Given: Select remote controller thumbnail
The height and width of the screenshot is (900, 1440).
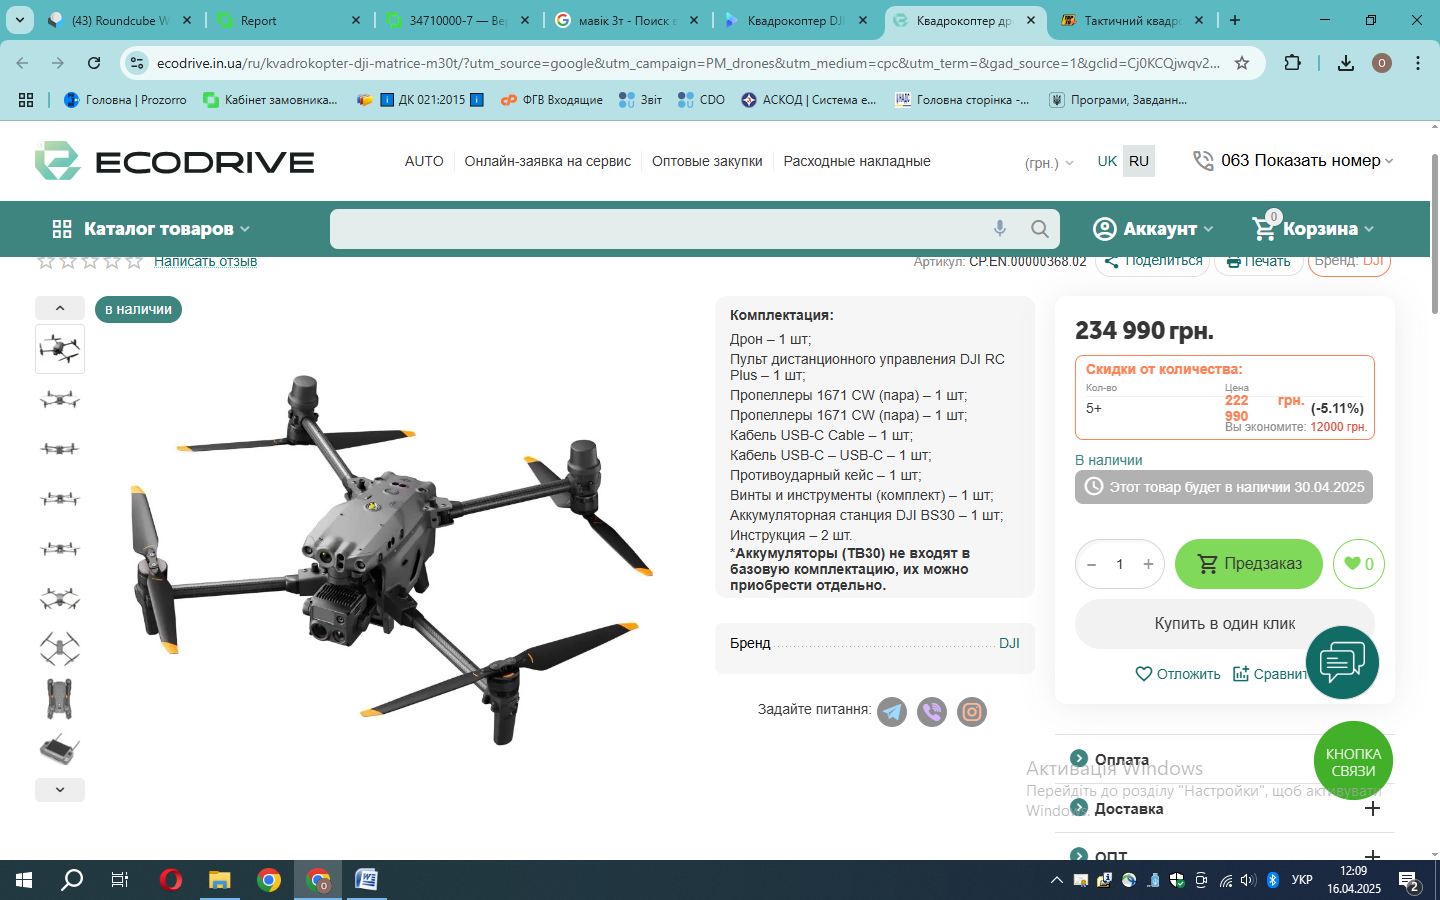Looking at the screenshot, I should 60,749.
